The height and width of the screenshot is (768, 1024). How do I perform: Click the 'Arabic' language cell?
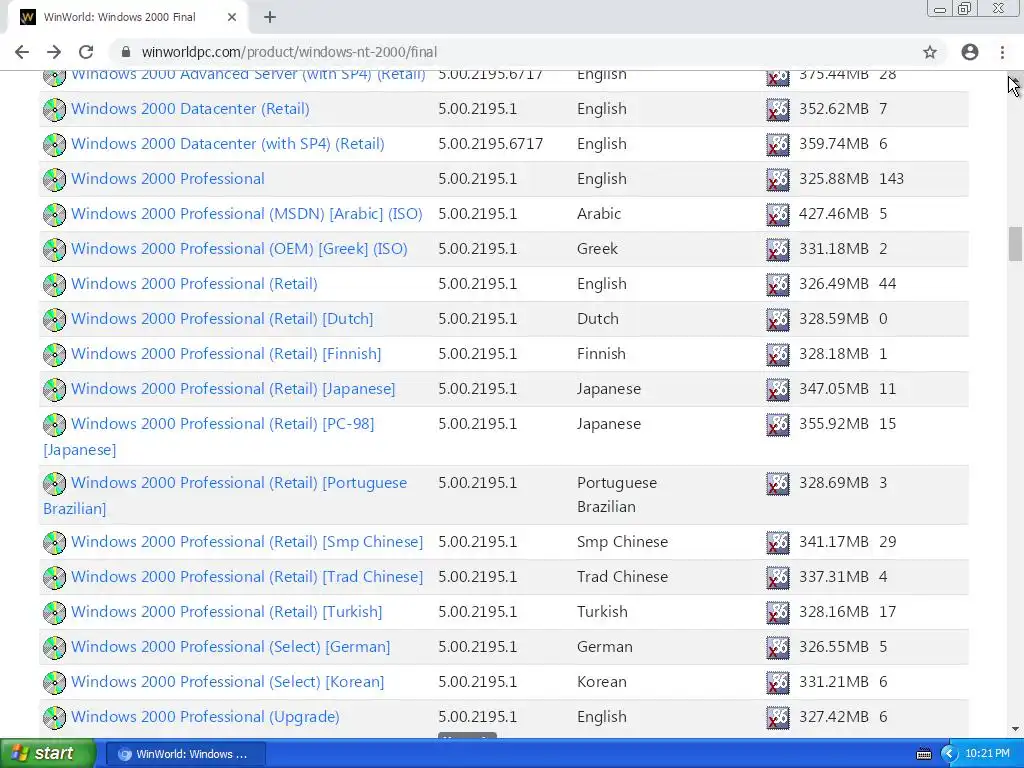599,214
